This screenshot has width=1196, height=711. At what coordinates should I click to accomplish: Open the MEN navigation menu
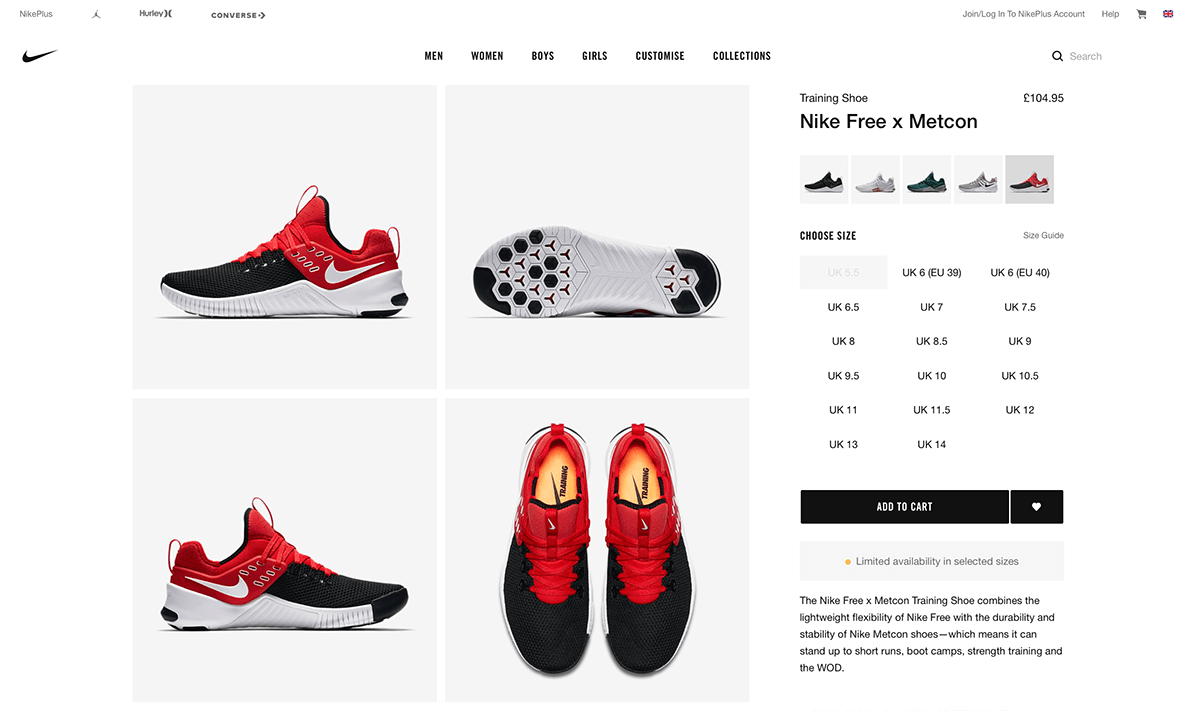pyautogui.click(x=433, y=56)
